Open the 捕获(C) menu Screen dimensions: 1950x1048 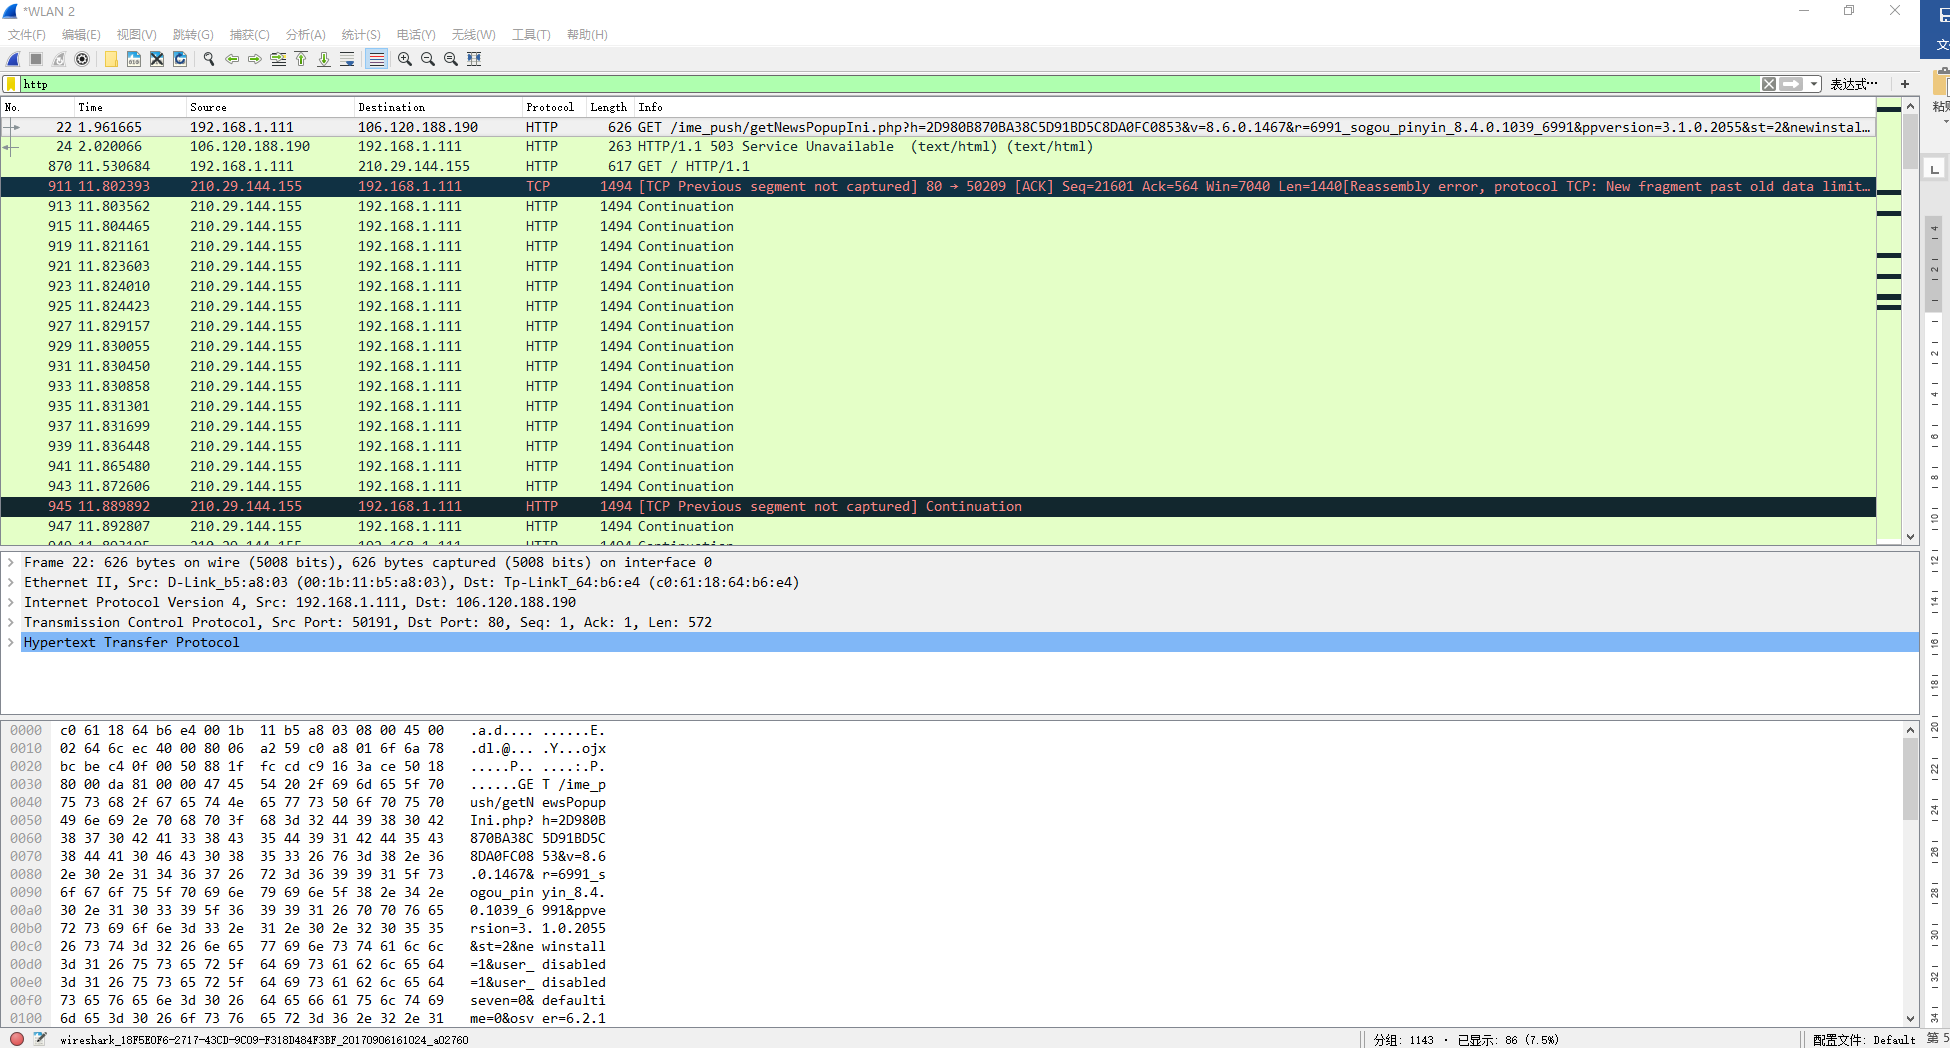click(248, 34)
